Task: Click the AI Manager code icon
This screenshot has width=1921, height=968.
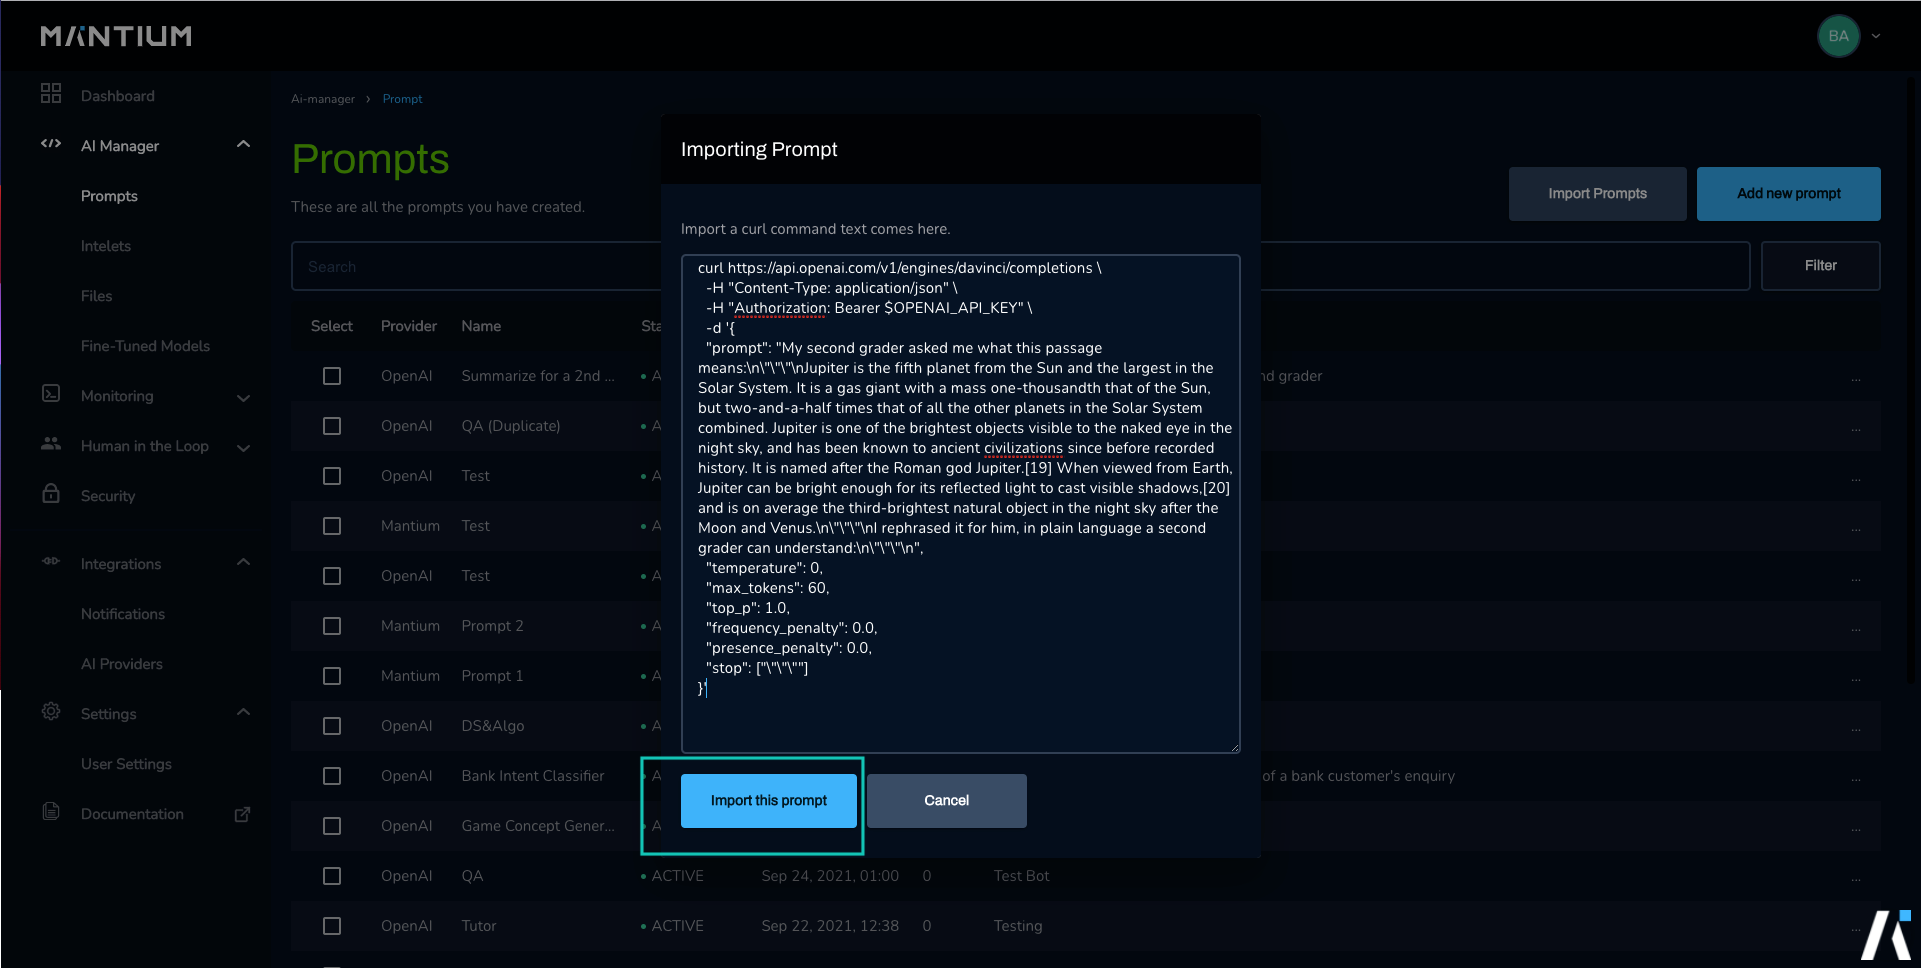Action: [51, 144]
